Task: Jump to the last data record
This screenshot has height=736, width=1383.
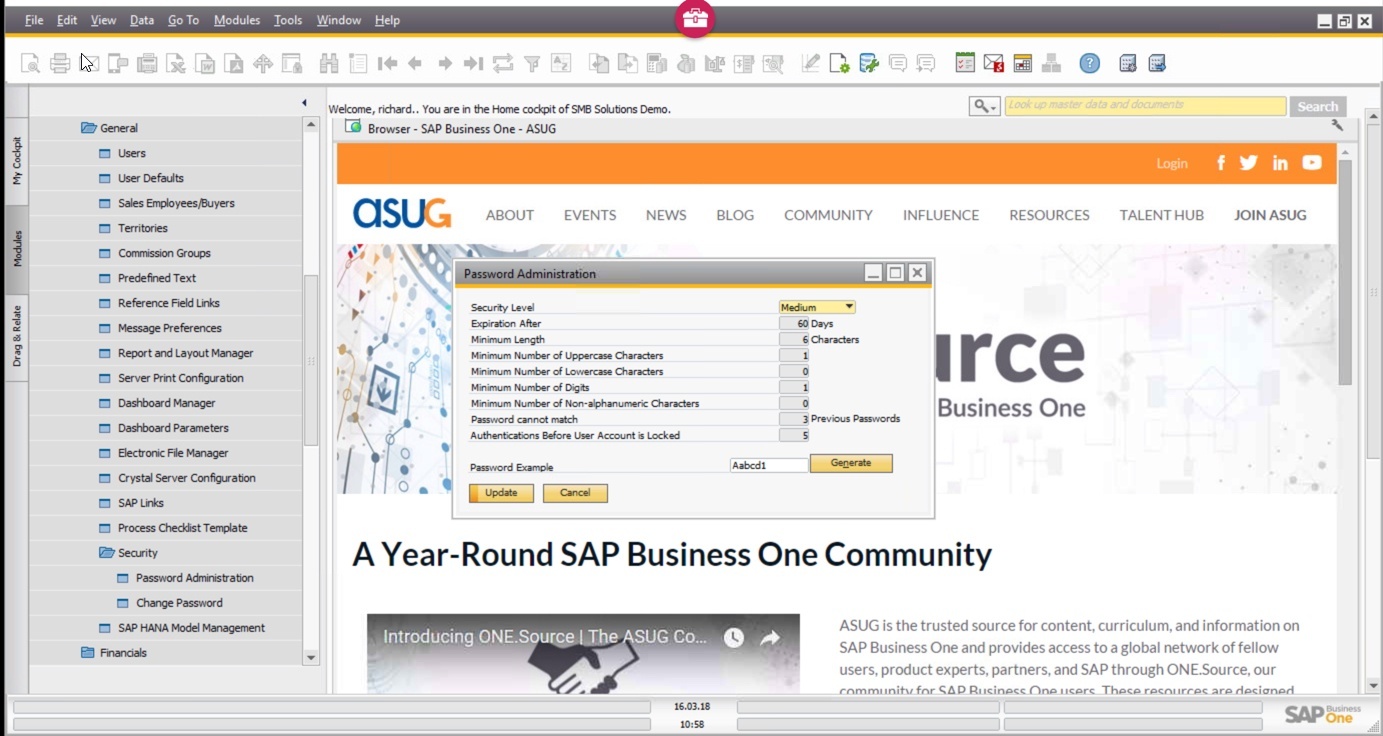Action: coord(474,64)
